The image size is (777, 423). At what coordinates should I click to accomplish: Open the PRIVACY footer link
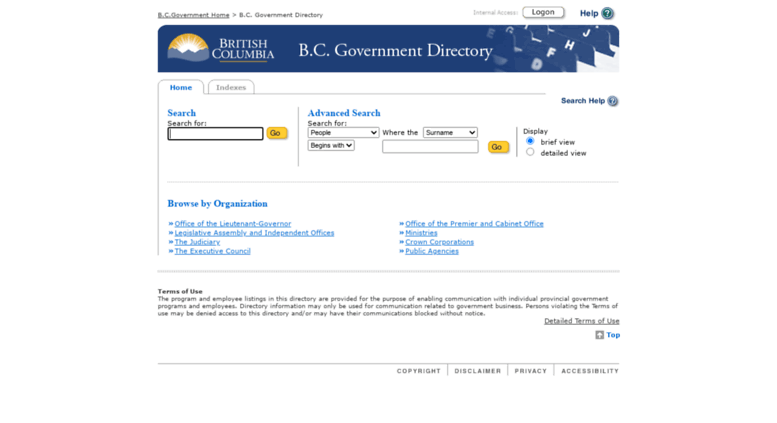click(x=531, y=371)
